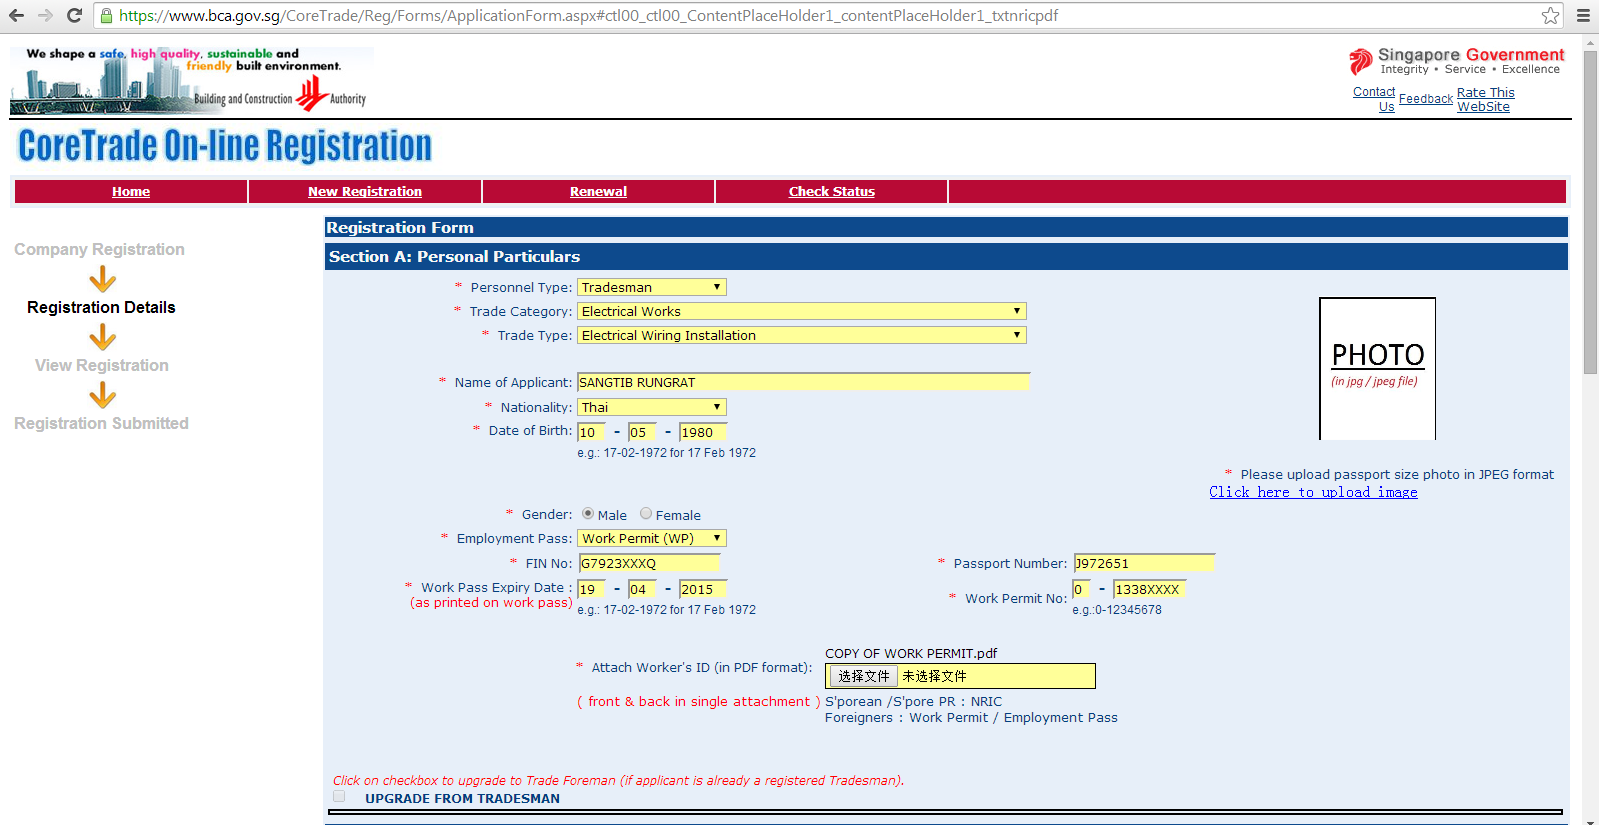
Task: Select the Female gender radio button
Action: 646,513
